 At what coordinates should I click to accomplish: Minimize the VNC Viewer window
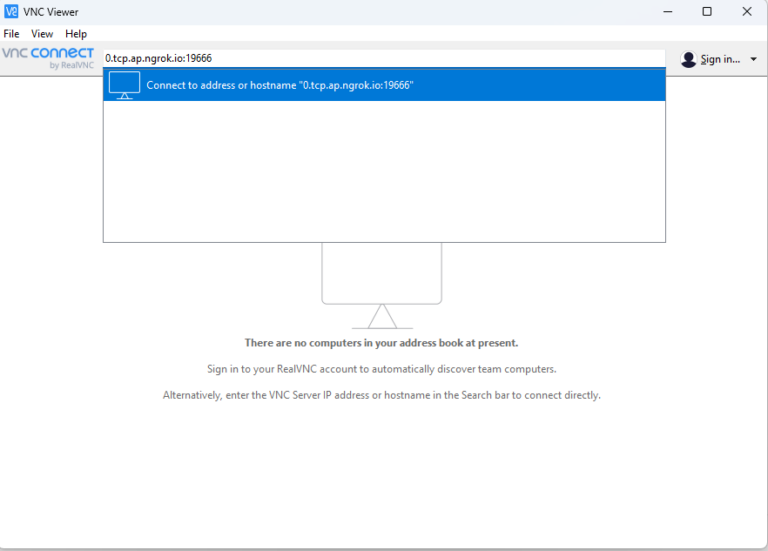click(x=667, y=12)
